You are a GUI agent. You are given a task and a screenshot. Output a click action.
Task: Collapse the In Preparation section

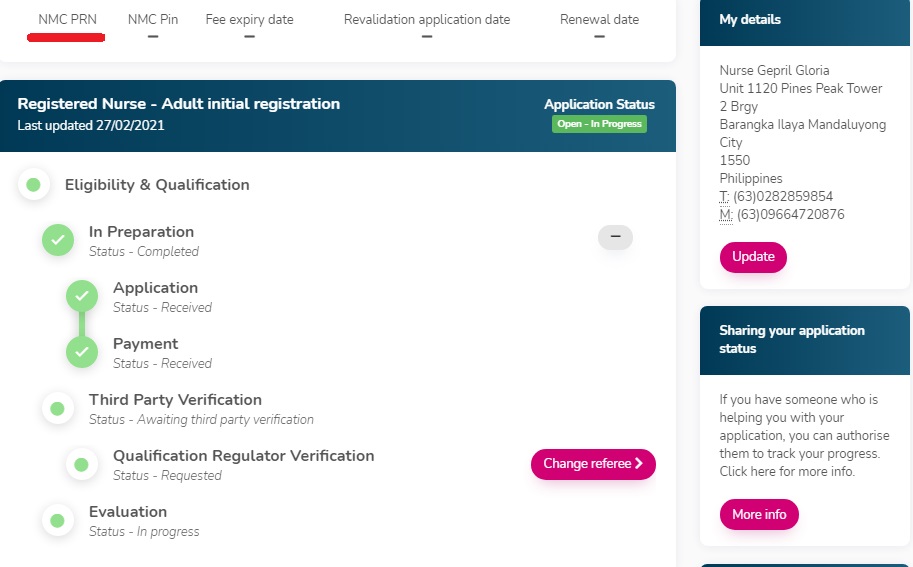point(615,237)
